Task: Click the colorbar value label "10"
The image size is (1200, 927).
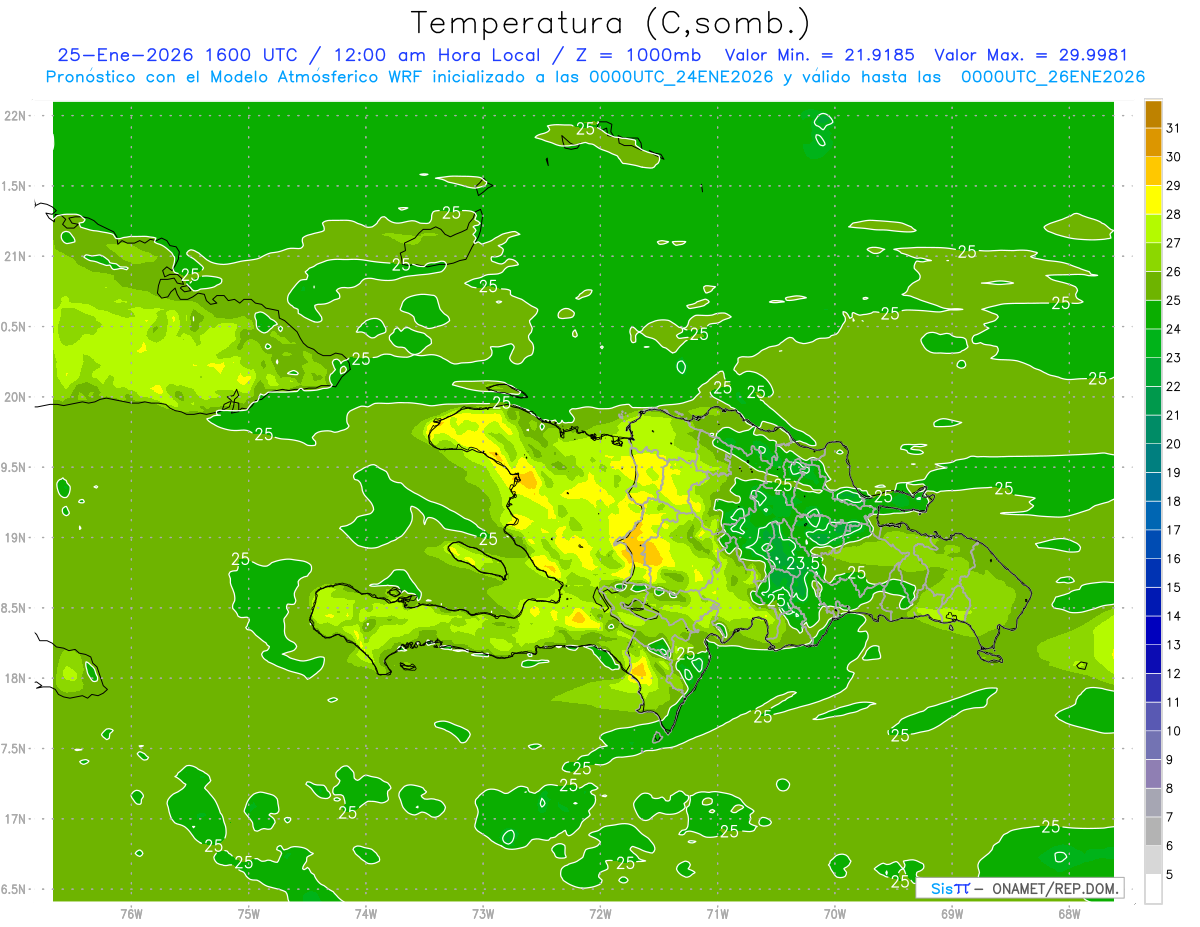Action: coord(1174,731)
